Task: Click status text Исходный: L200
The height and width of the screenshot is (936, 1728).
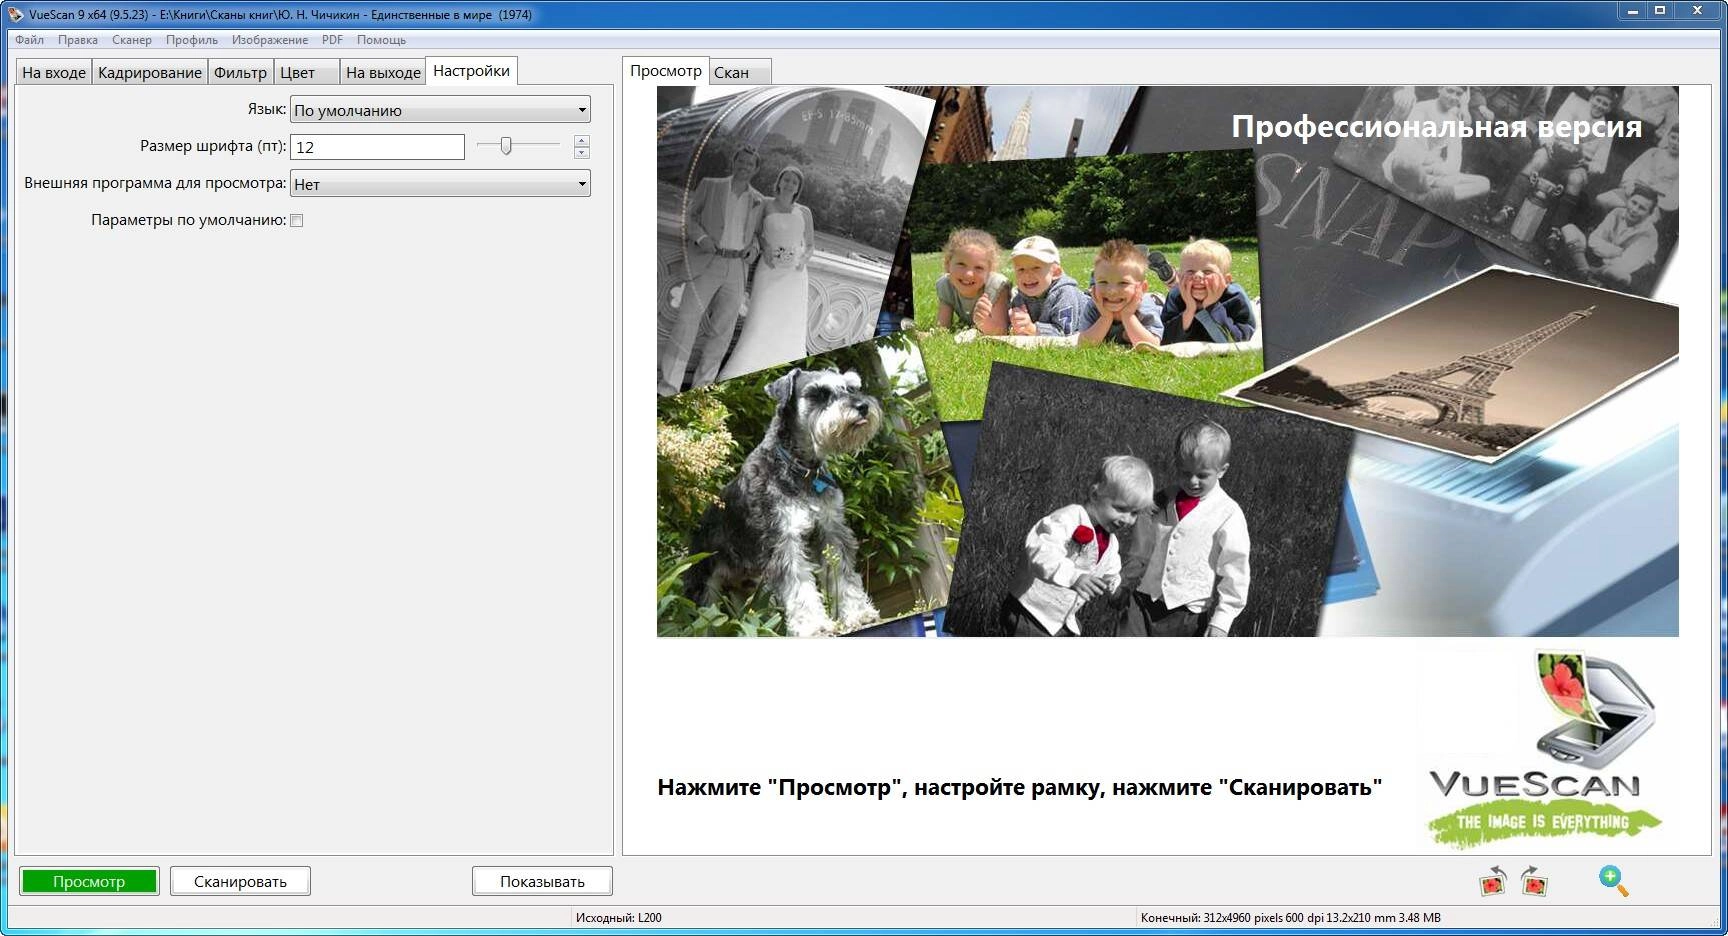Action: (x=618, y=917)
